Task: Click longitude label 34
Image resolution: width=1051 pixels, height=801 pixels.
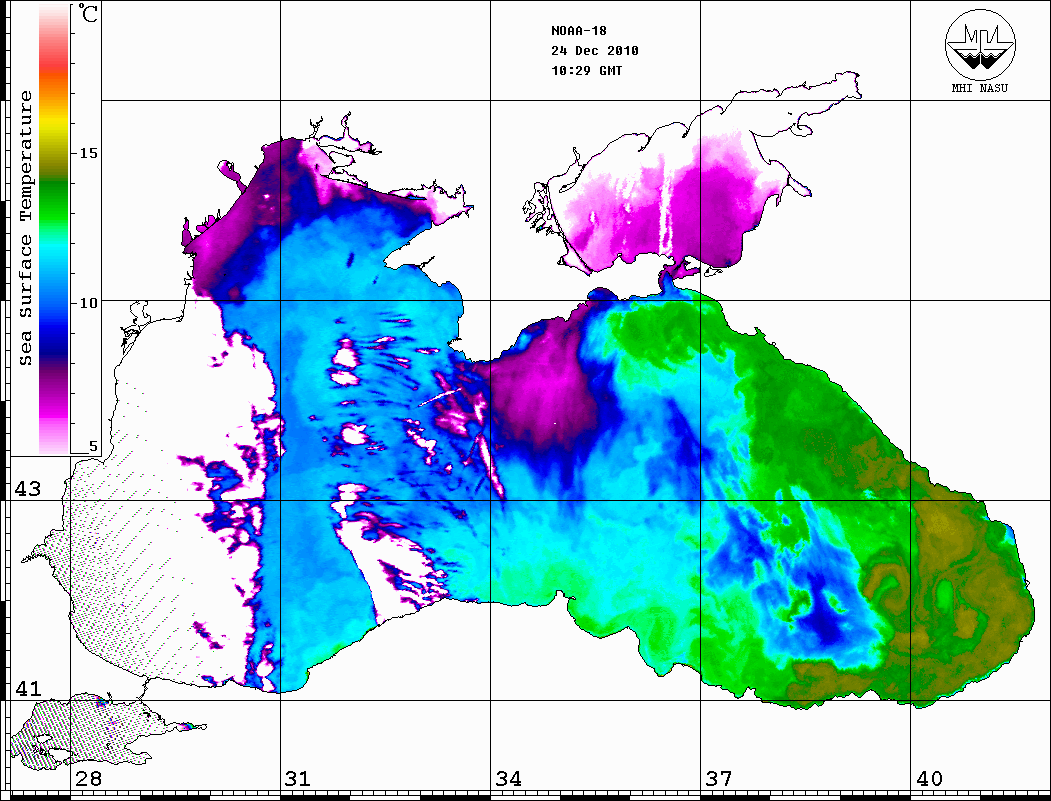Action: tap(508, 779)
